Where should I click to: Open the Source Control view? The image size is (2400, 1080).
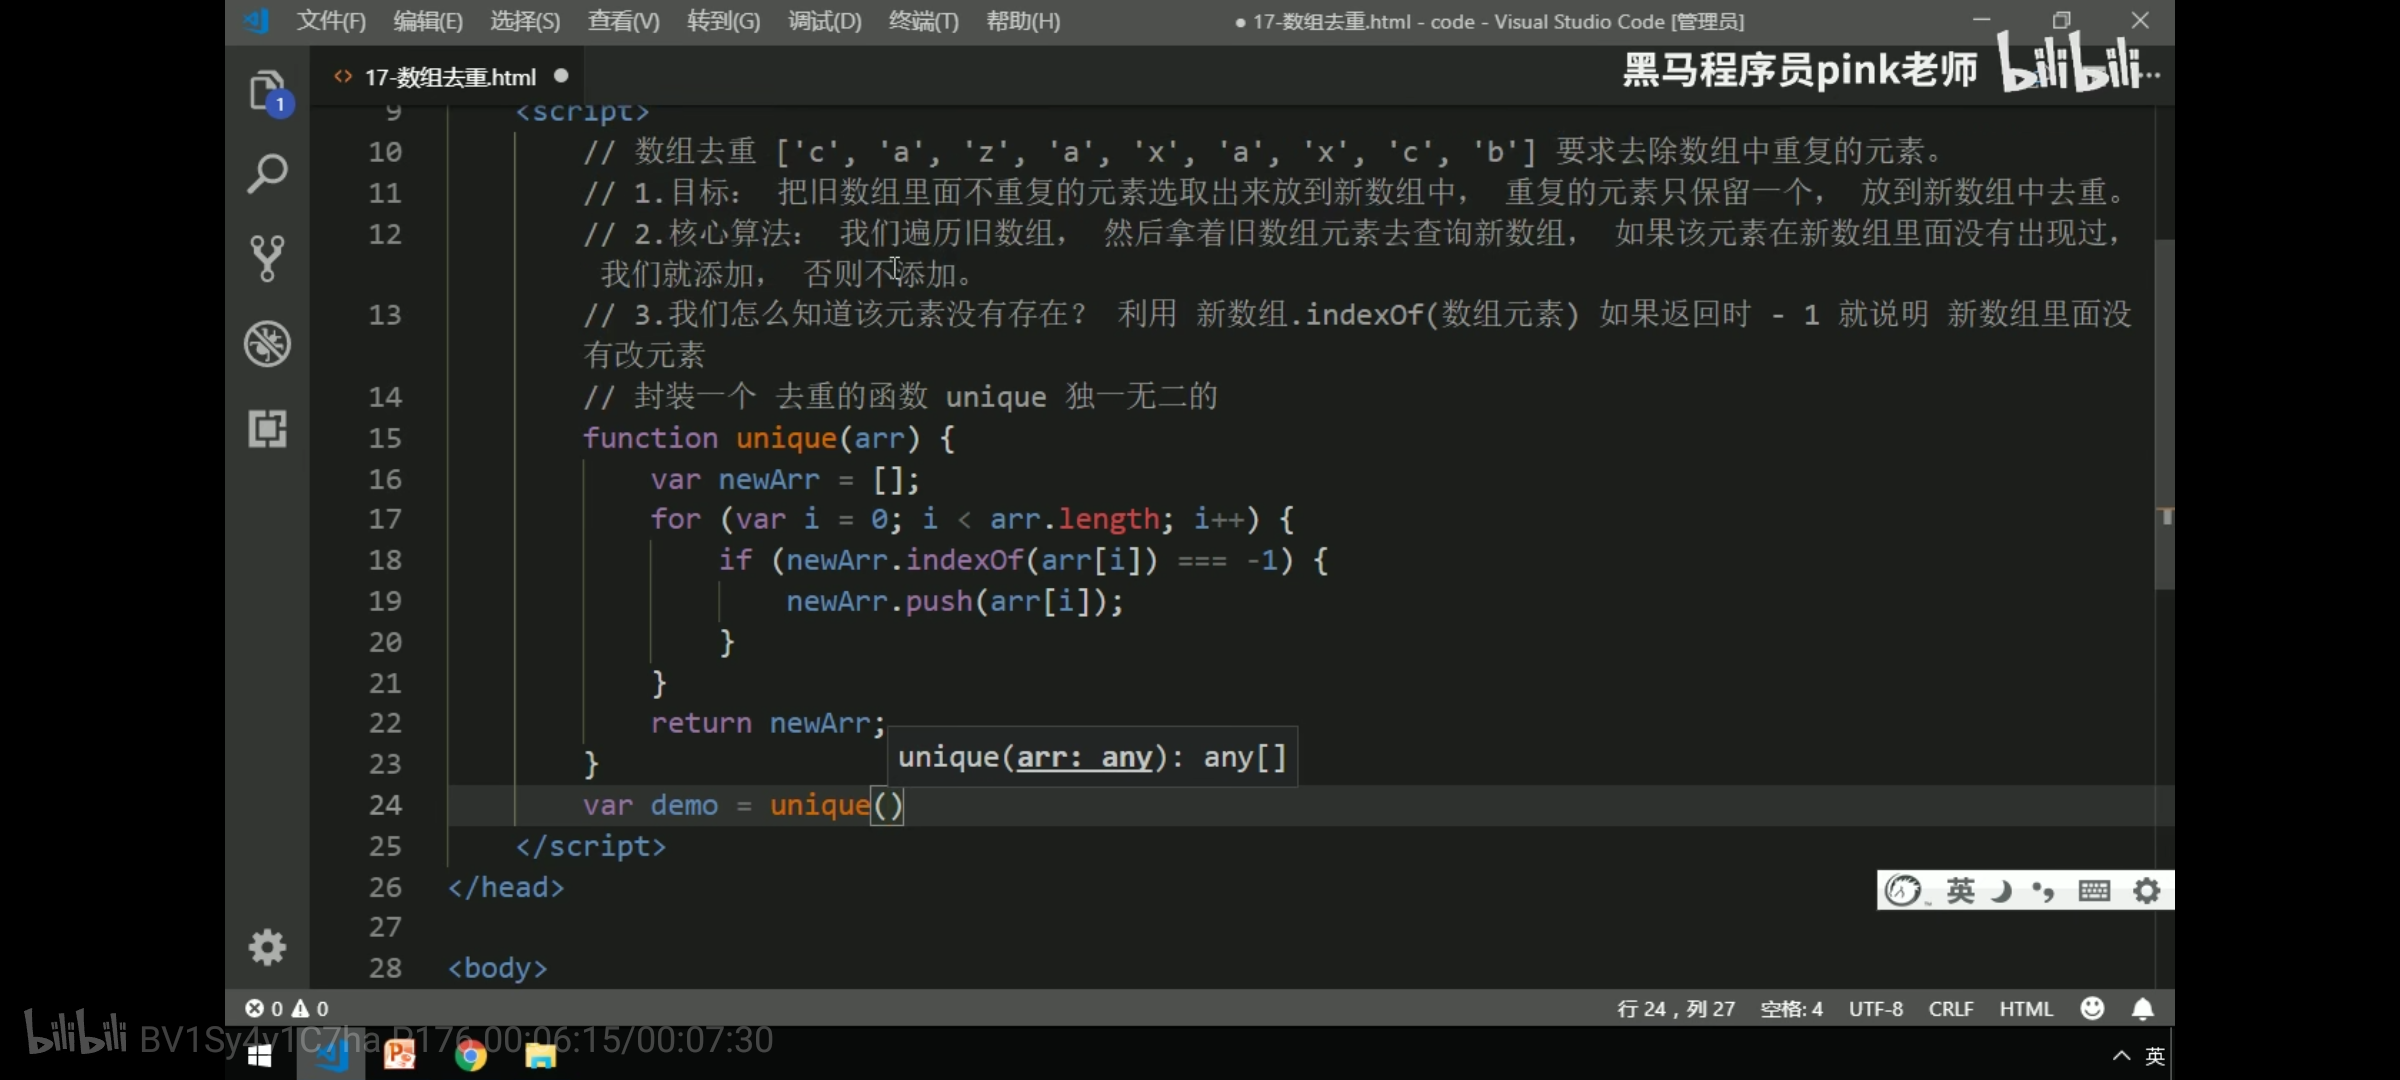[x=267, y=258]
